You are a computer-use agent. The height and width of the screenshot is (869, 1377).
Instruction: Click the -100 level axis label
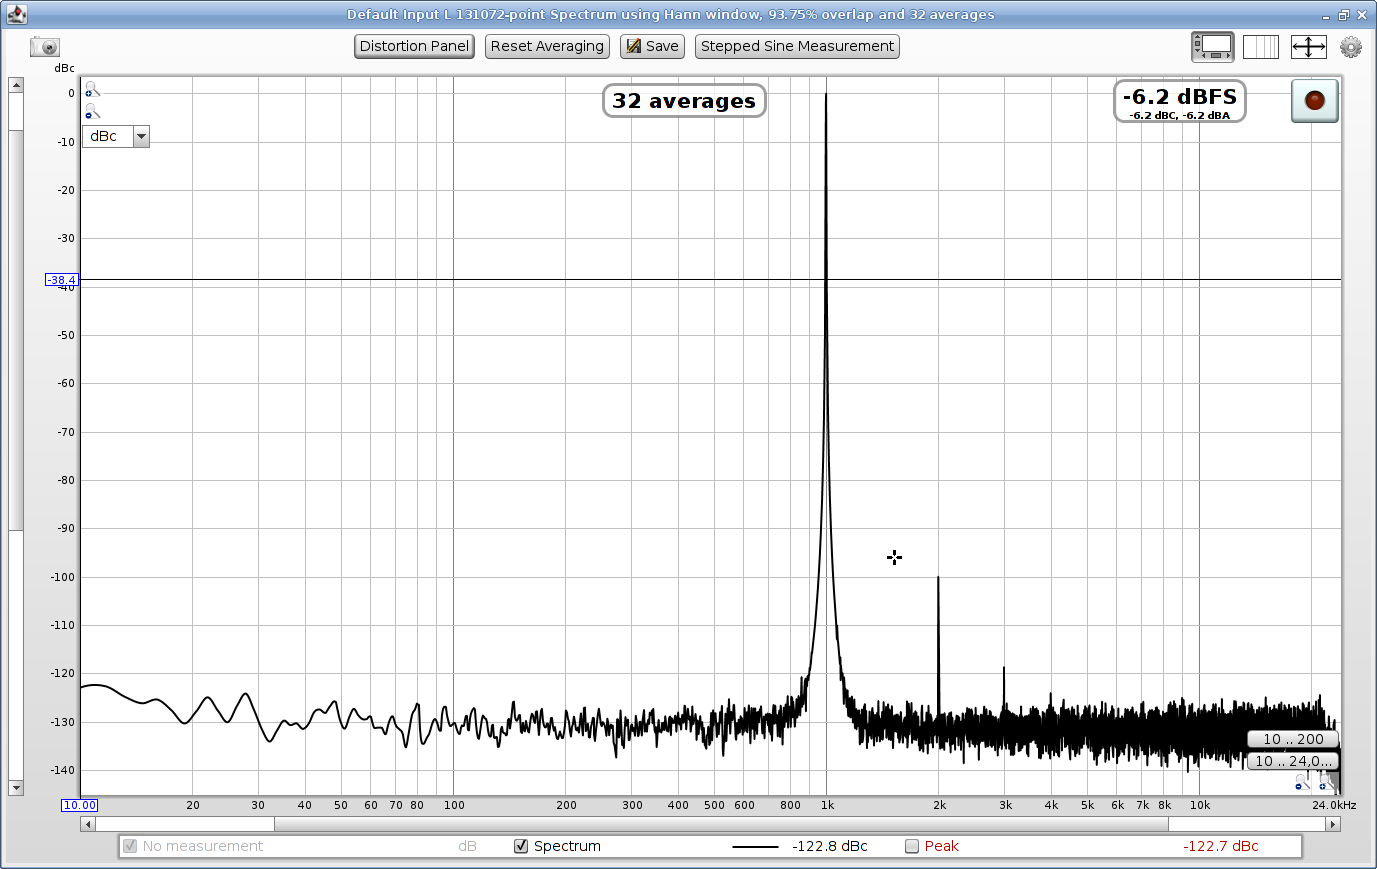pos(63,577)
